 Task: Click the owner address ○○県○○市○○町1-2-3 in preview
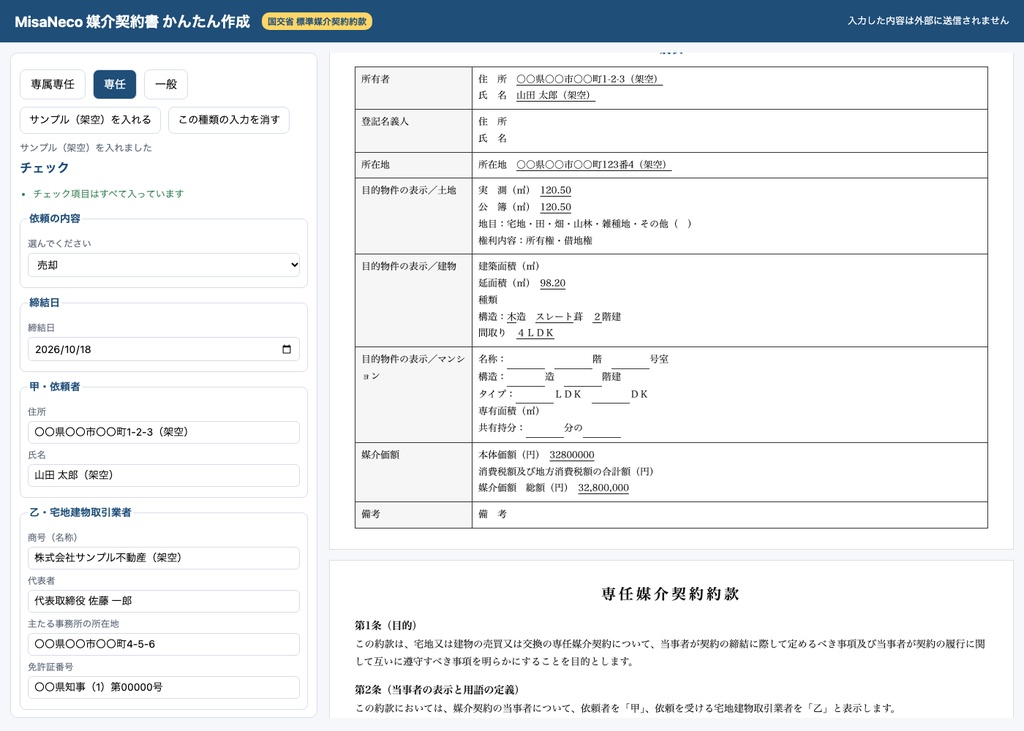pyautogui.click(x=589, y=79)
